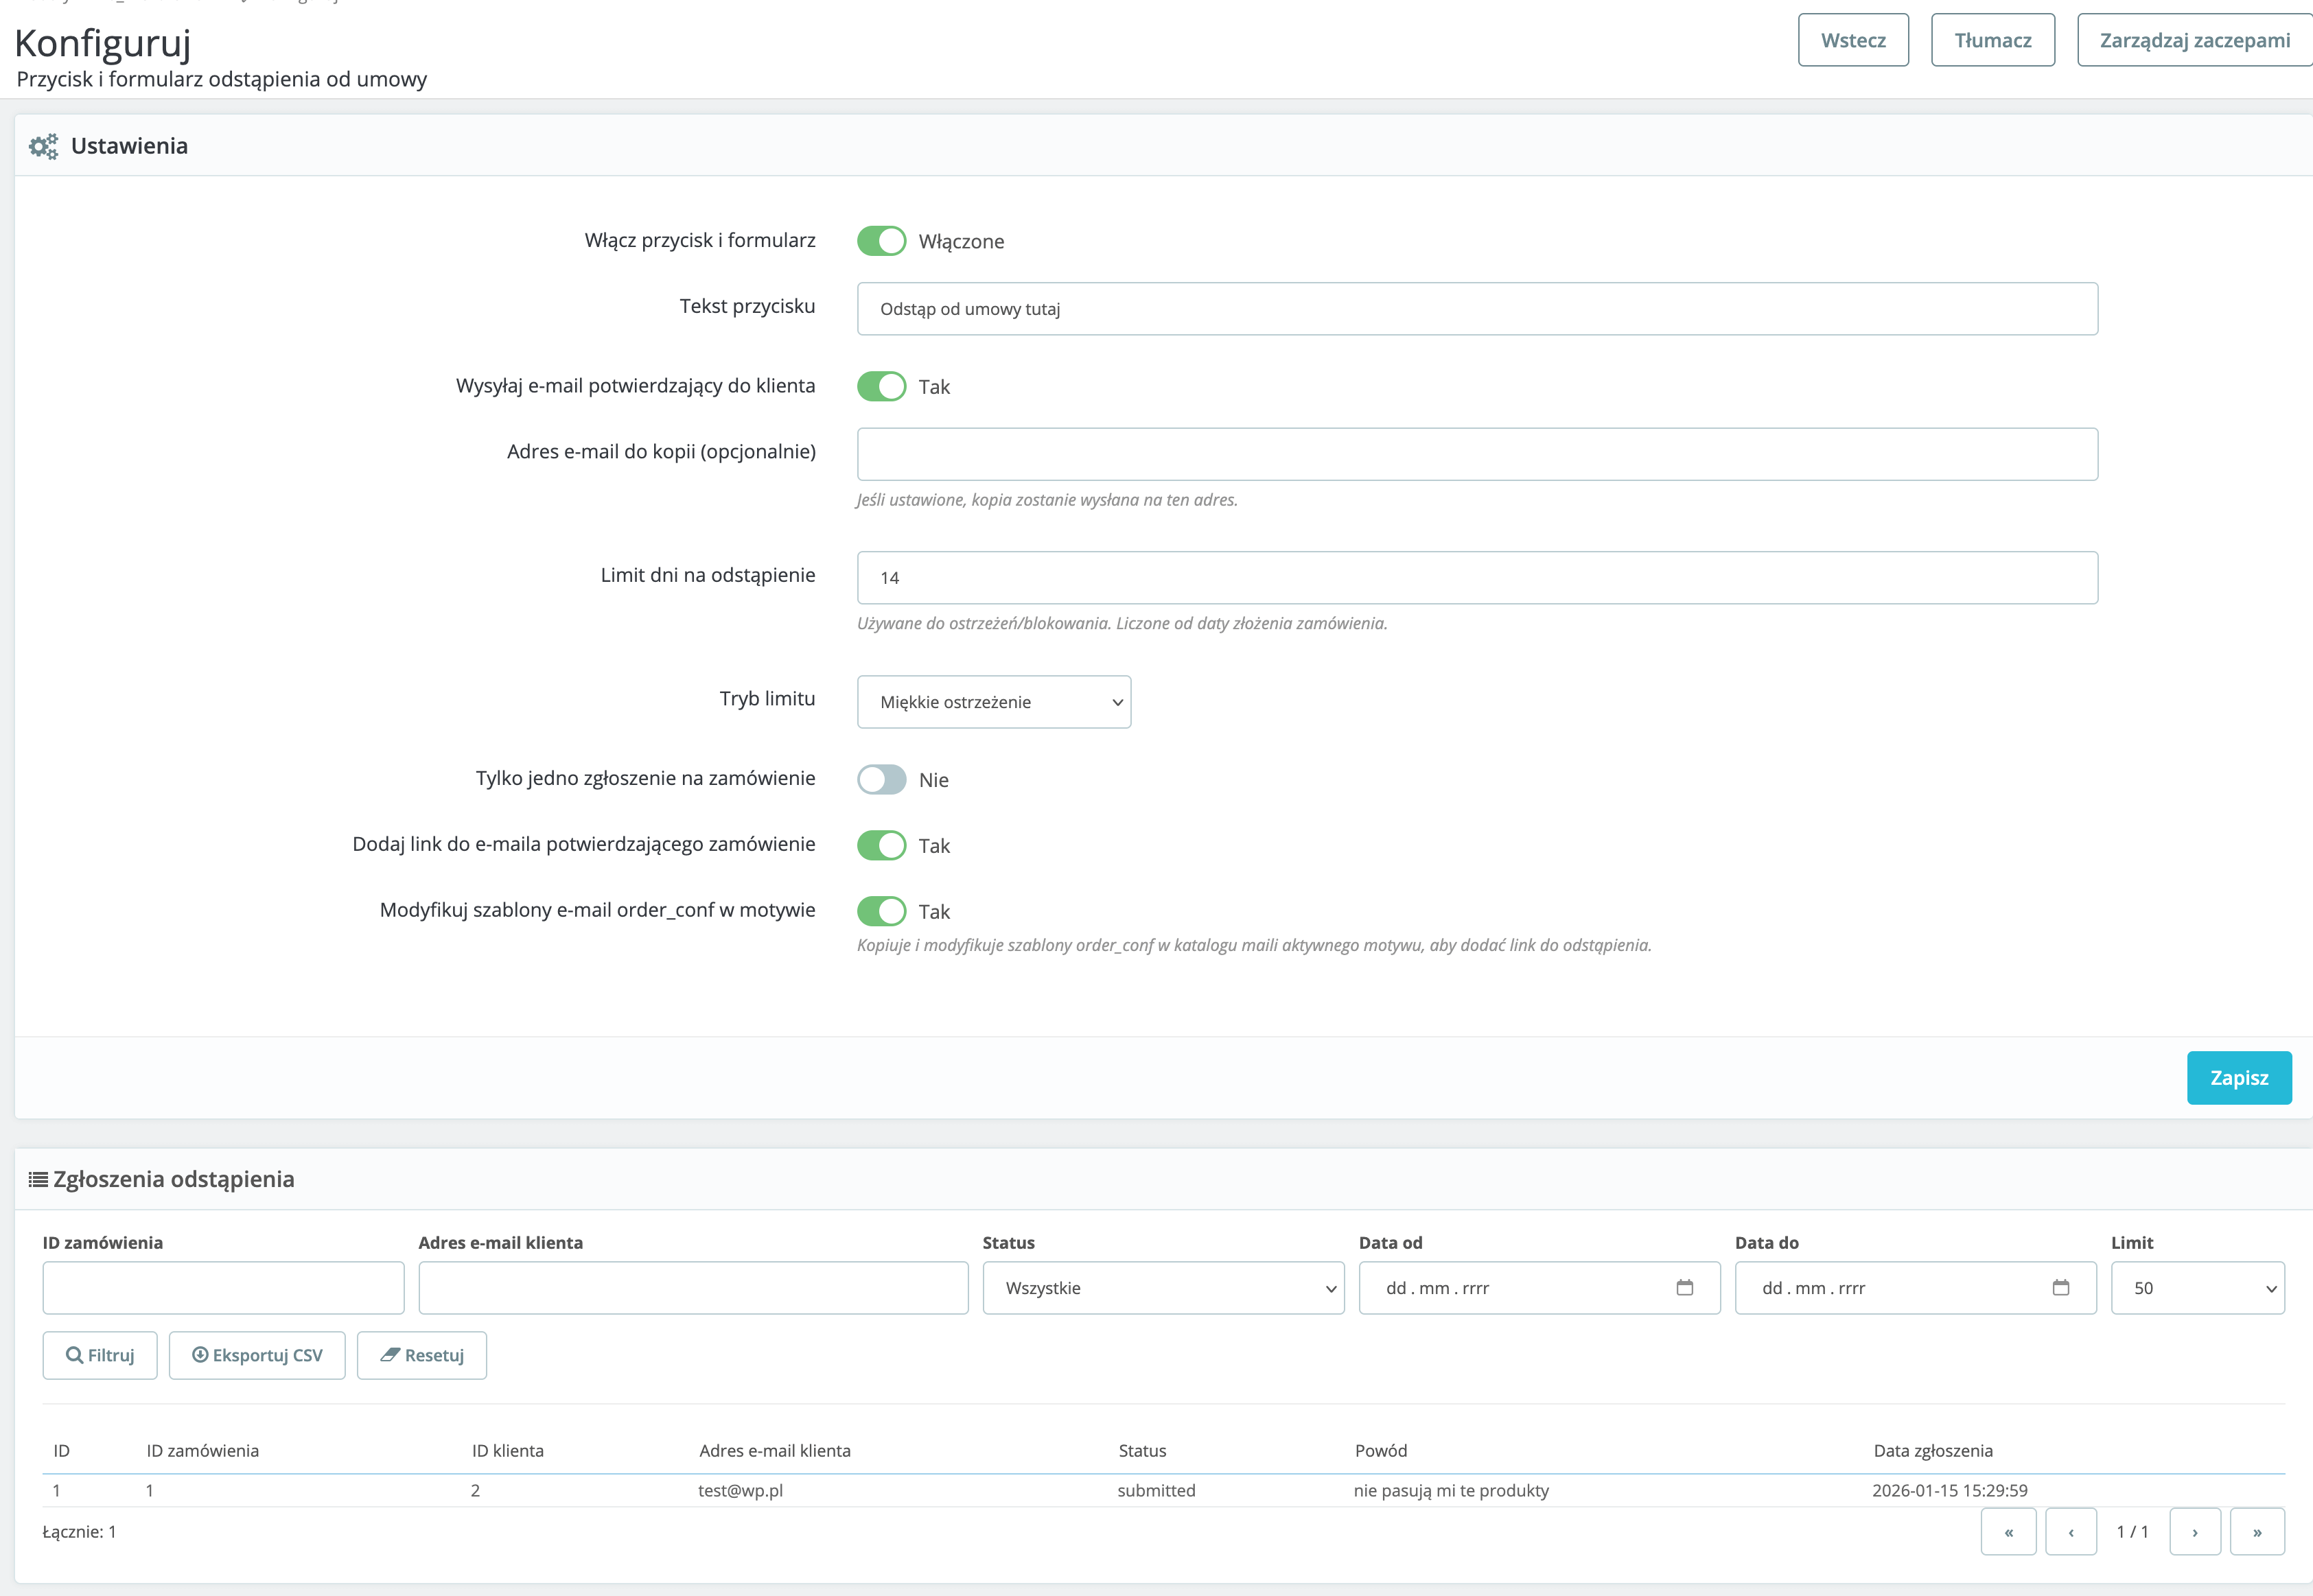This screenshot has height=1596, width=2313.
Task: Enable Tylko jedno zgłoszenie na zamówienie
Action: 881,779
